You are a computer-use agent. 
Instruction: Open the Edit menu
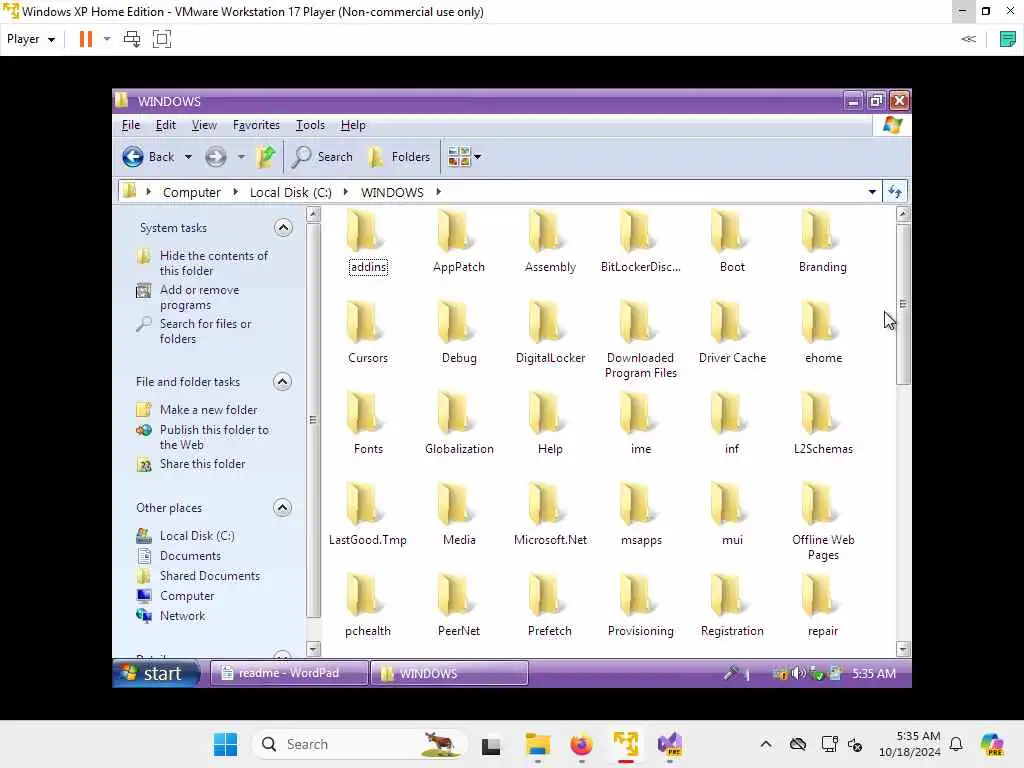[x=165, y=125]
